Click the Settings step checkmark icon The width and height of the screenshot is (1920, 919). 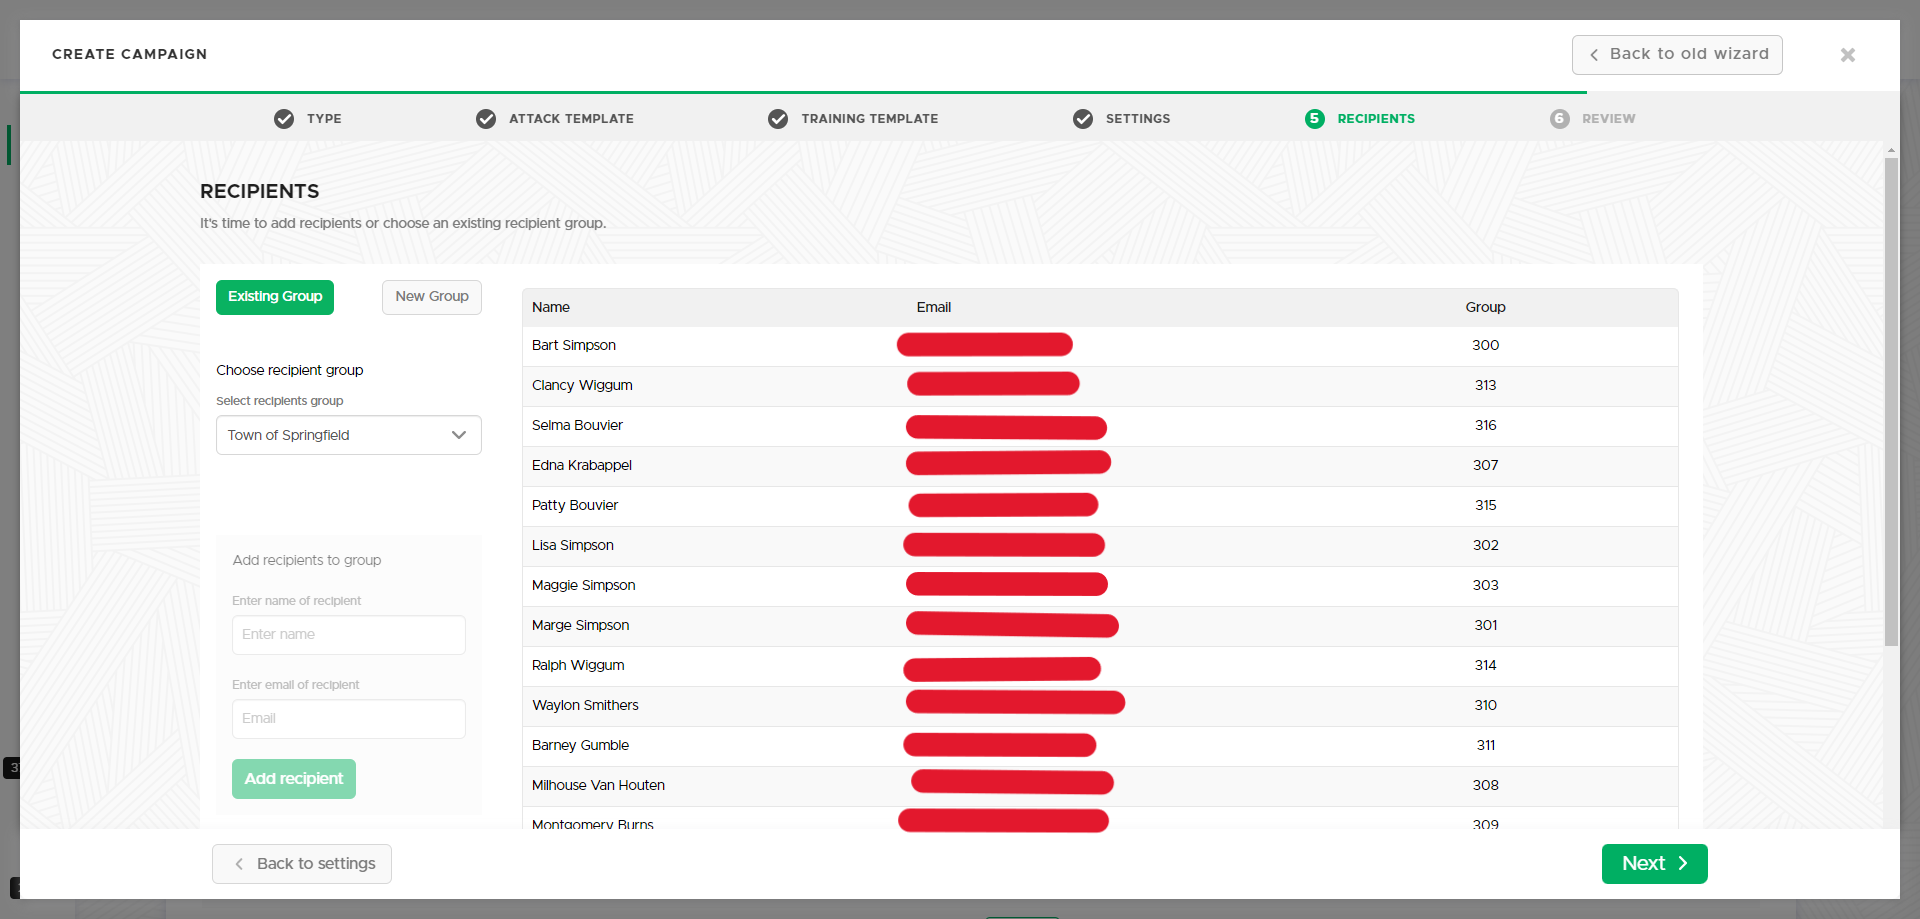(x=1083, y=119)
